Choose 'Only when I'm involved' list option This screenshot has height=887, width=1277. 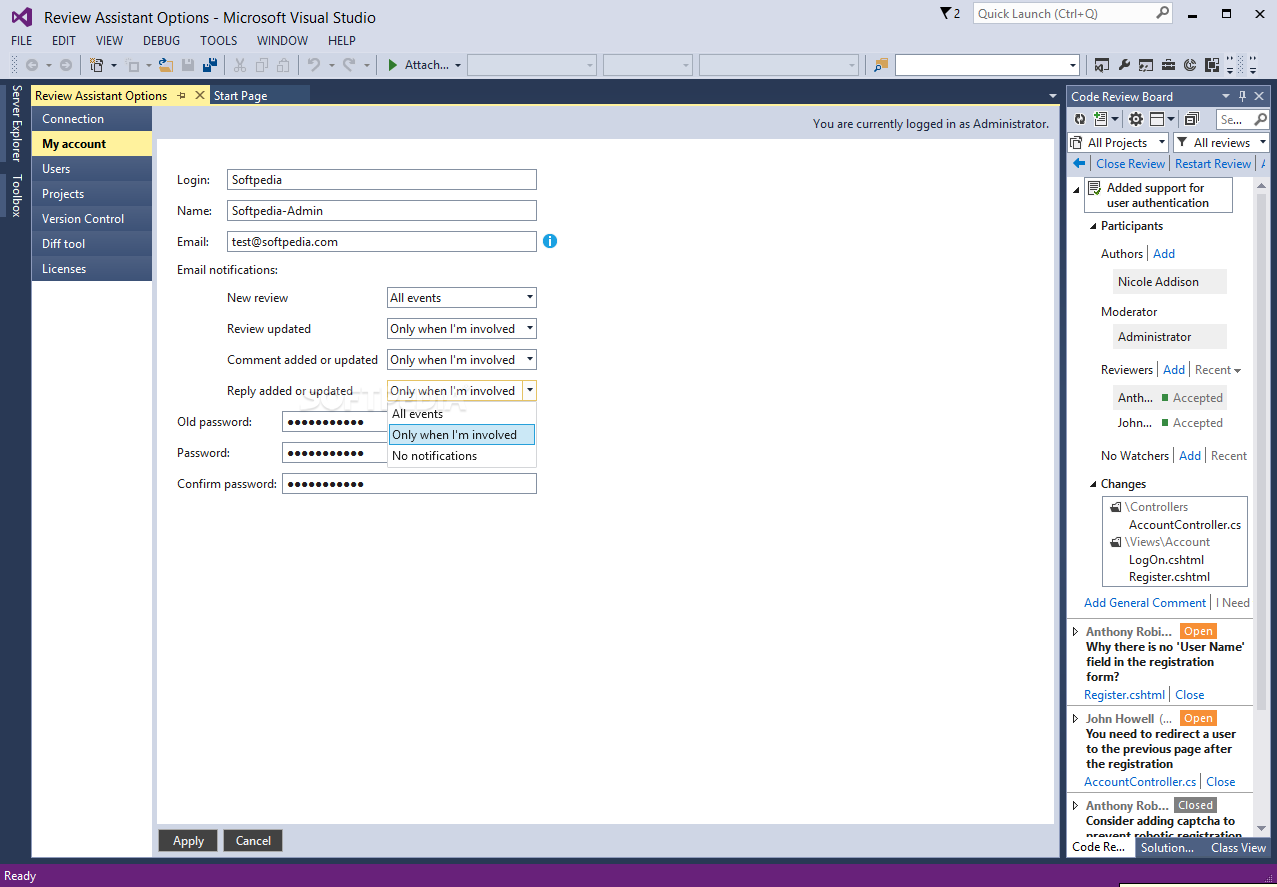click(462, 435)
